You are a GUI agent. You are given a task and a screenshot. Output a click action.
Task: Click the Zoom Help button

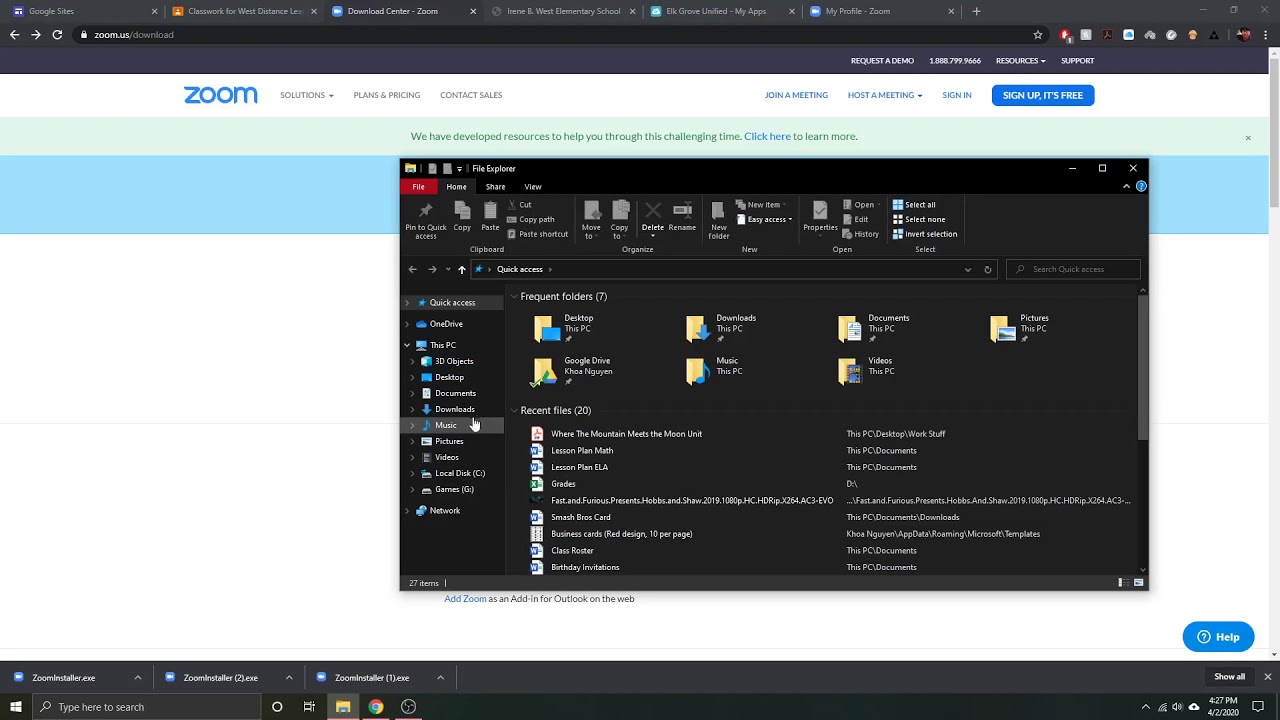tap(1218, 637)
